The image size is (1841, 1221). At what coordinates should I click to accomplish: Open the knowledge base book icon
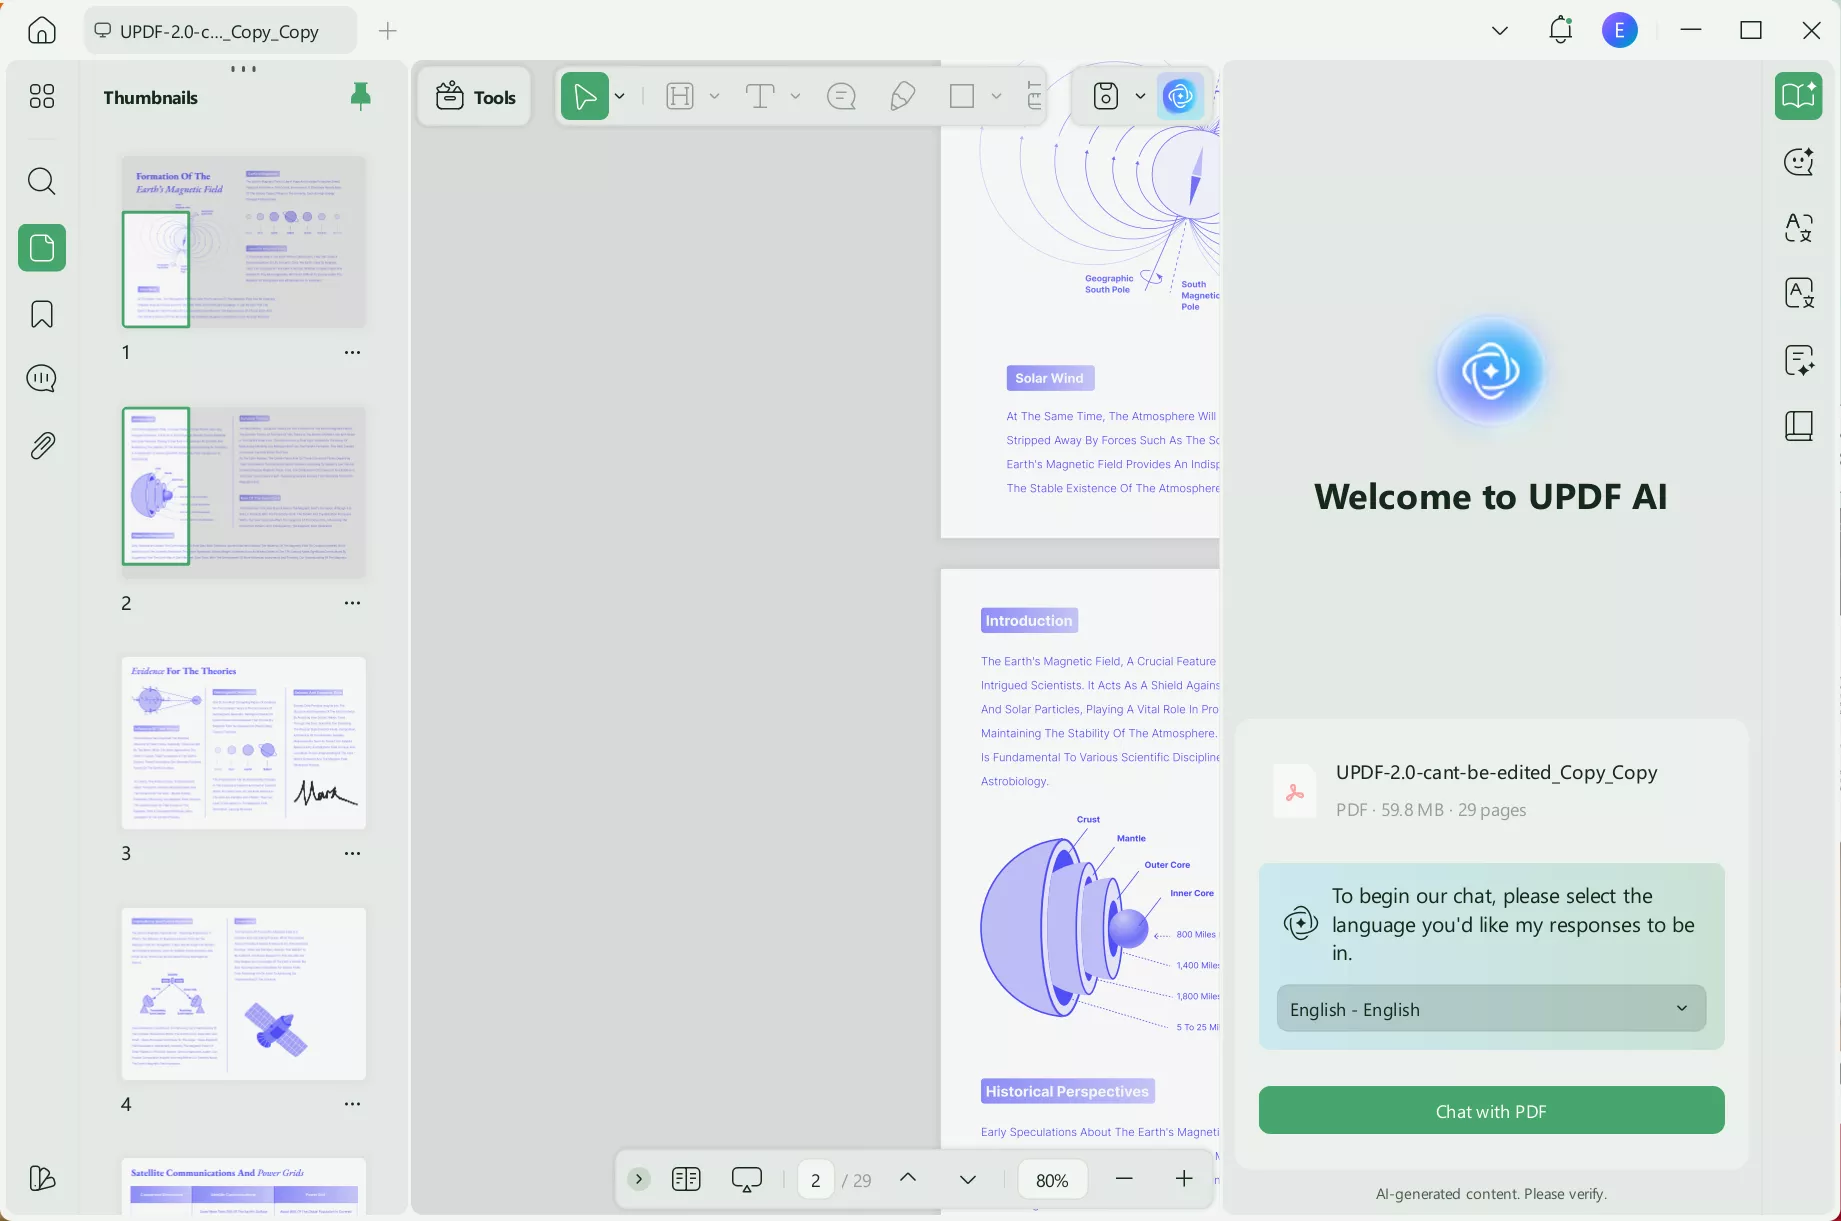click(x=1799, y=426)
